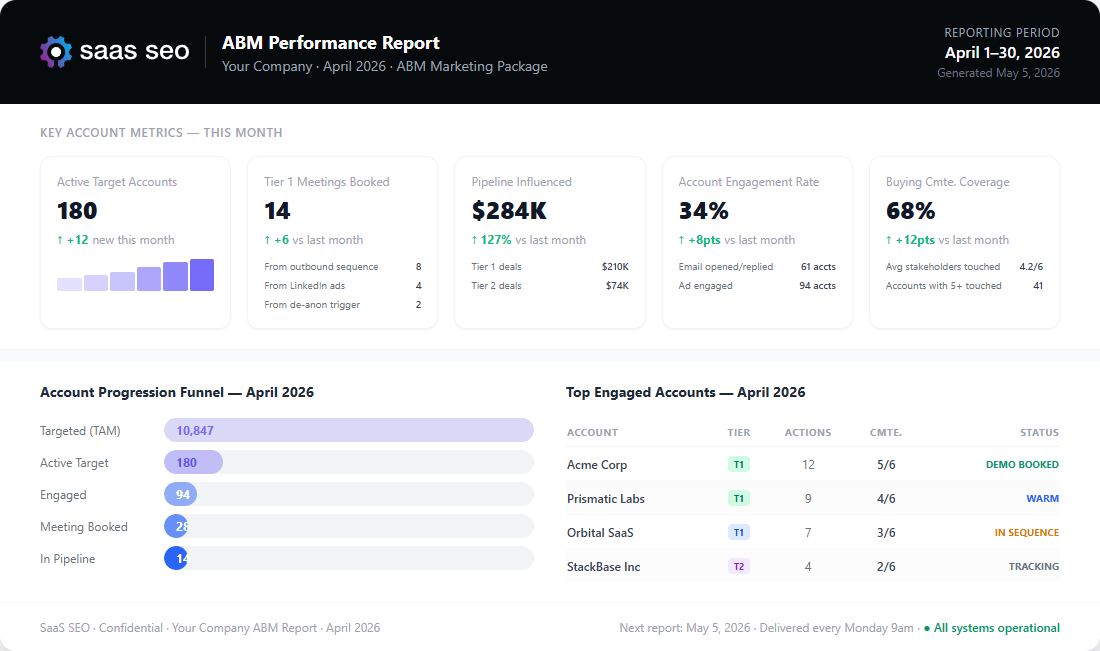The width and height of the screenshot is (1100, 651).
Task: Click 'Accounts with 5+ touched' row
Action: click(x=965, y=286)
